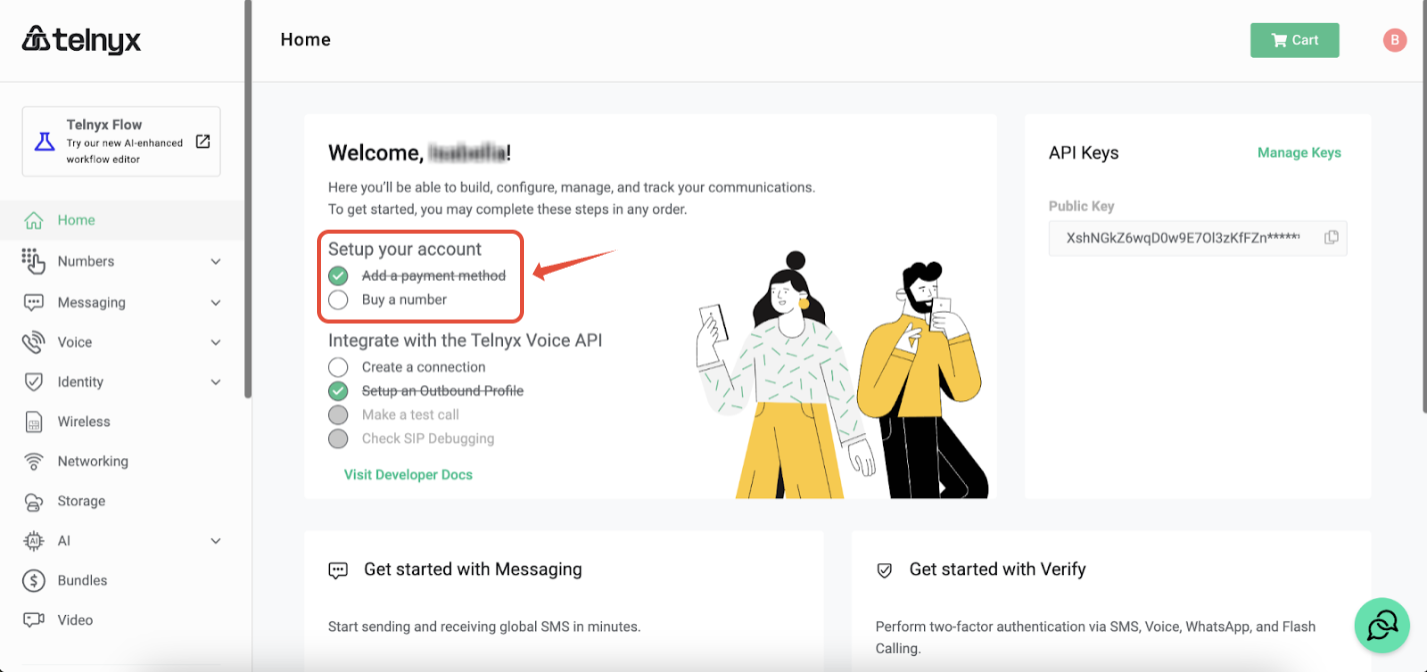
Task: Copy the public API key
Action: 1331,238
